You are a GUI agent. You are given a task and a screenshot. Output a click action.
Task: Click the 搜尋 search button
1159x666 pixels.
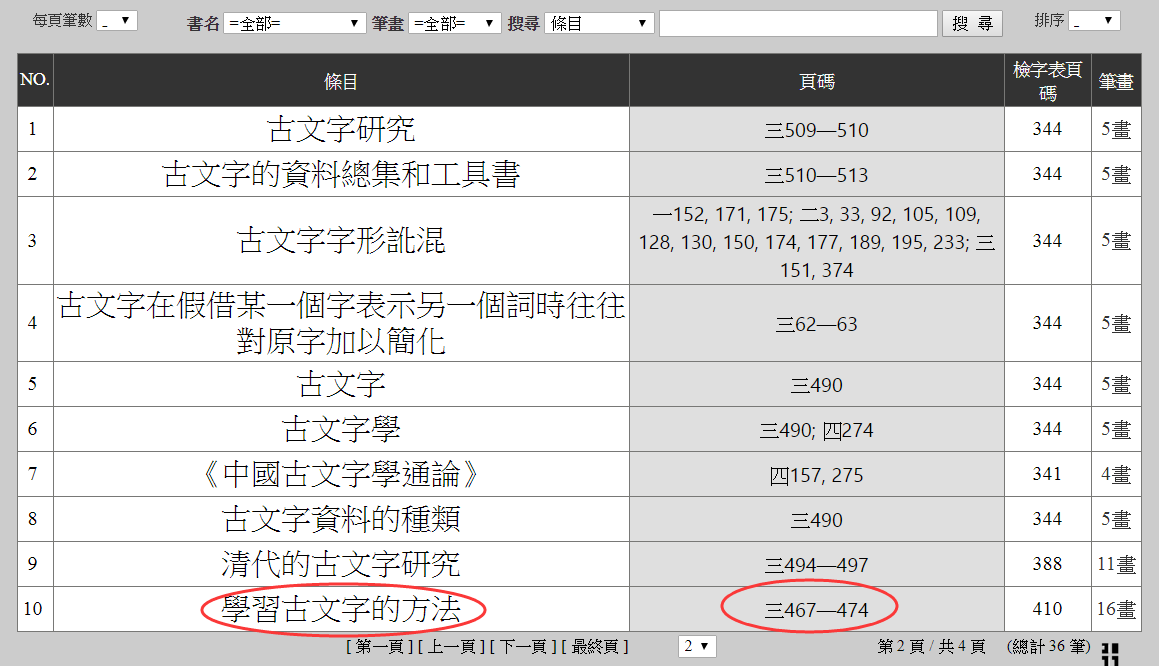coord(972,24)
